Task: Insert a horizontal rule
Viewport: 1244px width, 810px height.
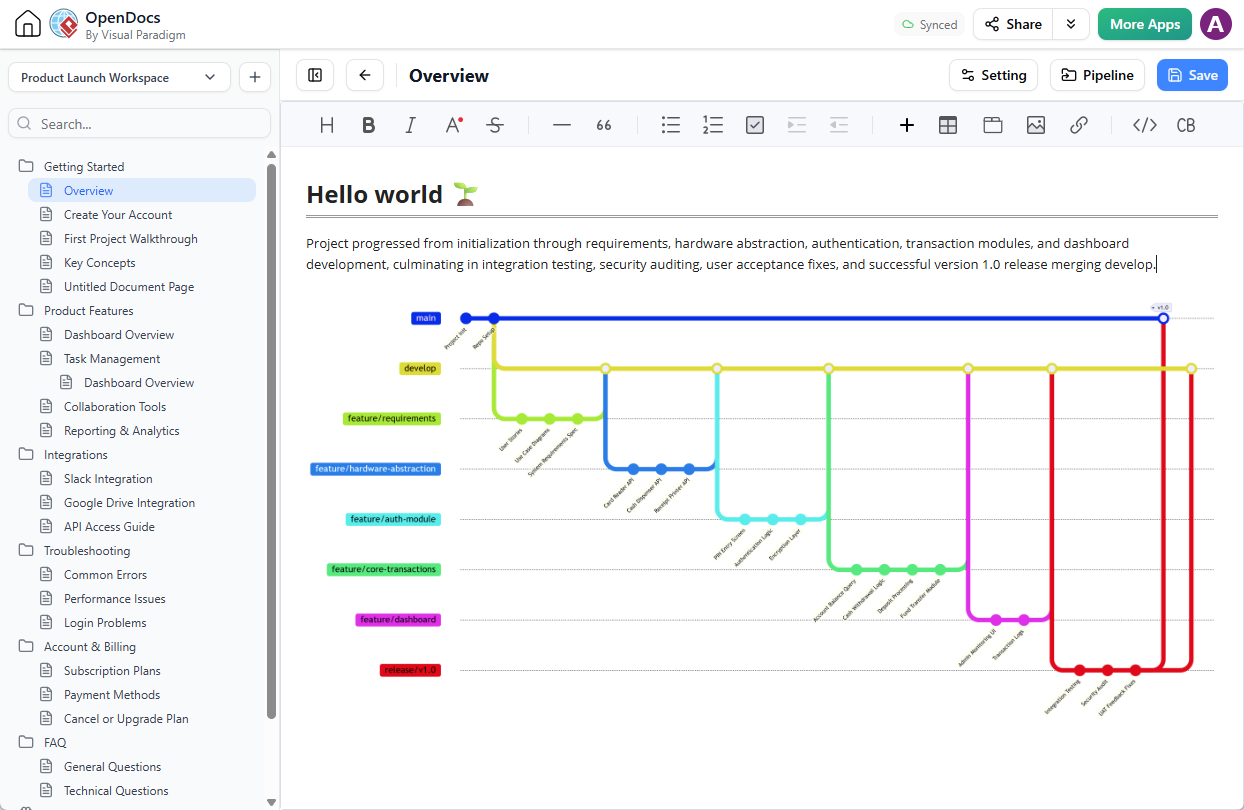Action: [562, 125]
